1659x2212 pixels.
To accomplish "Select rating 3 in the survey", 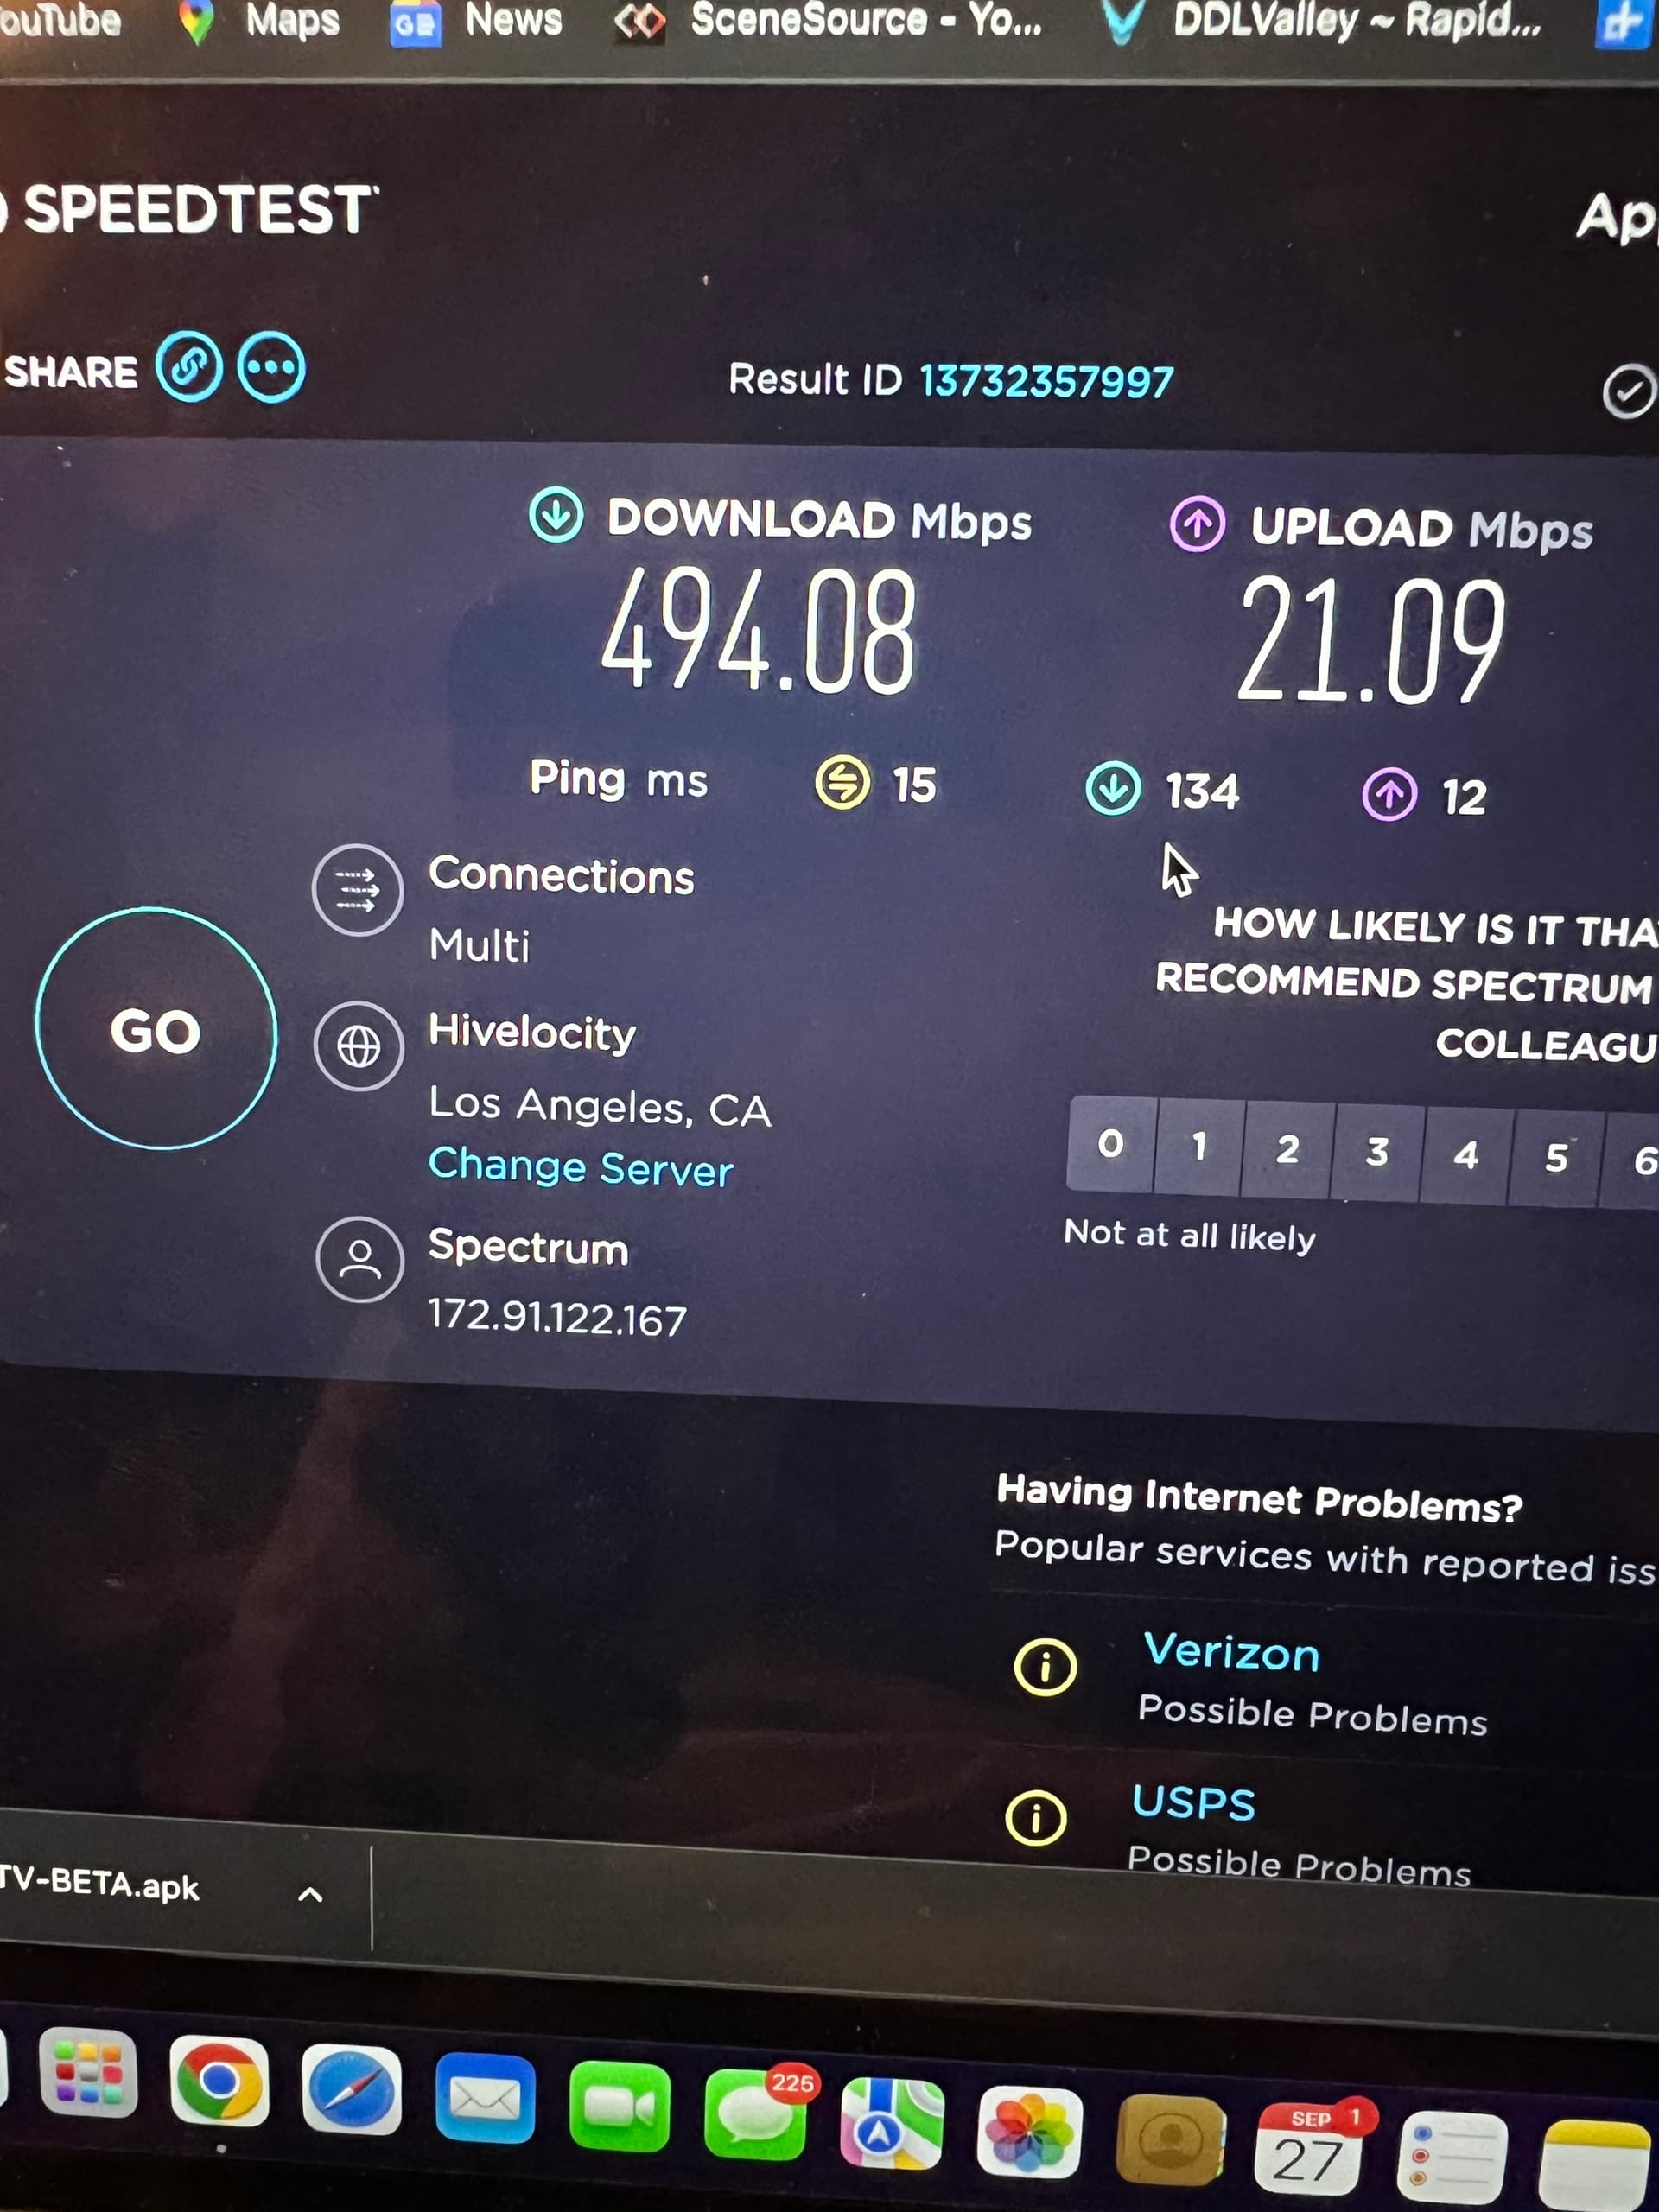I will tap(1376, 1152).
